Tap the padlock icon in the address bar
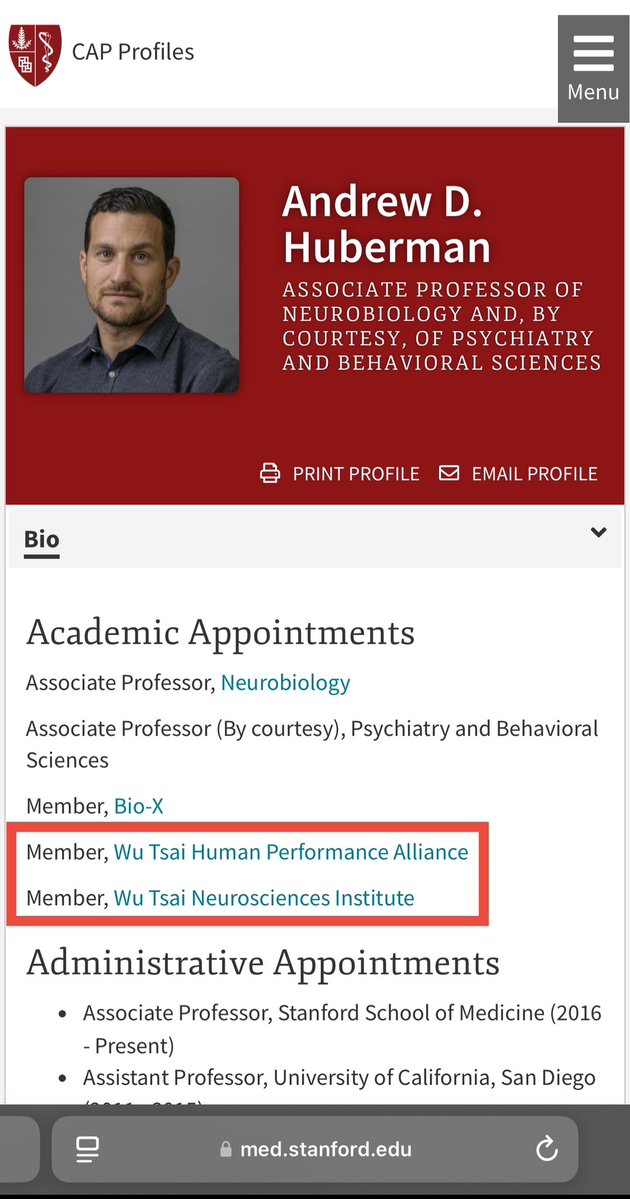 (227, 1151)
